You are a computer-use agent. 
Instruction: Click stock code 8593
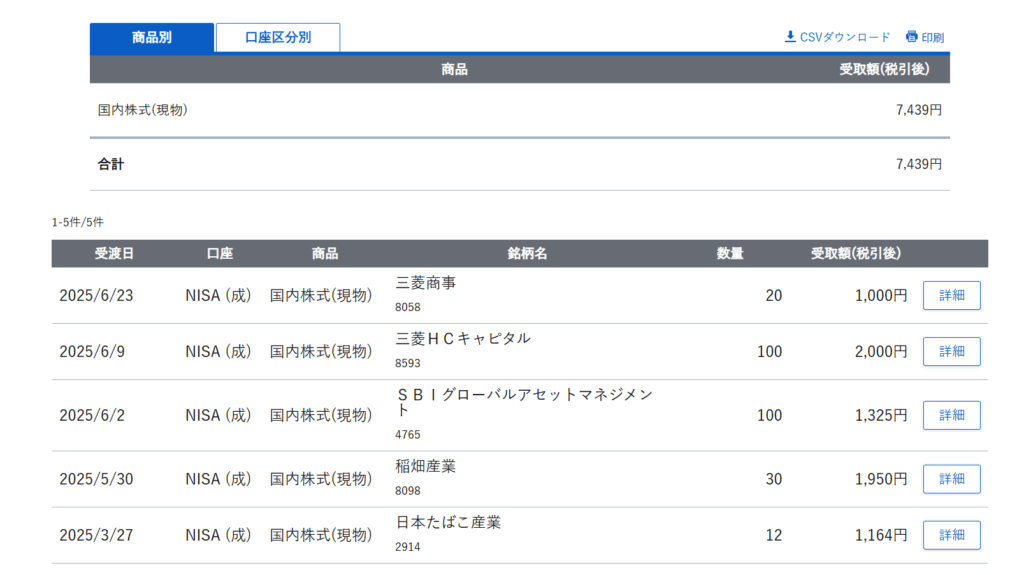click(x=408, y=363)
